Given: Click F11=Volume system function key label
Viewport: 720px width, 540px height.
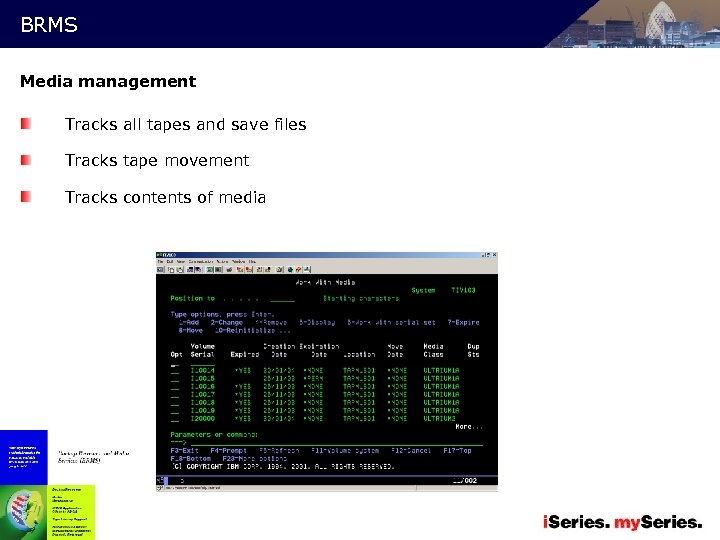Looking at the screenshot, I should 345,450.
